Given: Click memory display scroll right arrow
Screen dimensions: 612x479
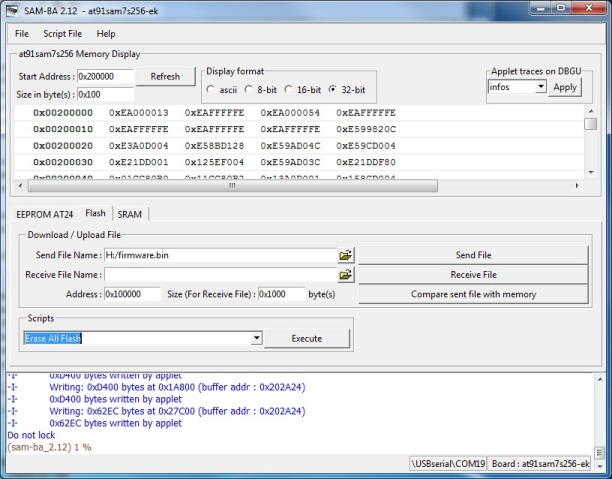Looking at the screenshot, I should pos(577,185).
